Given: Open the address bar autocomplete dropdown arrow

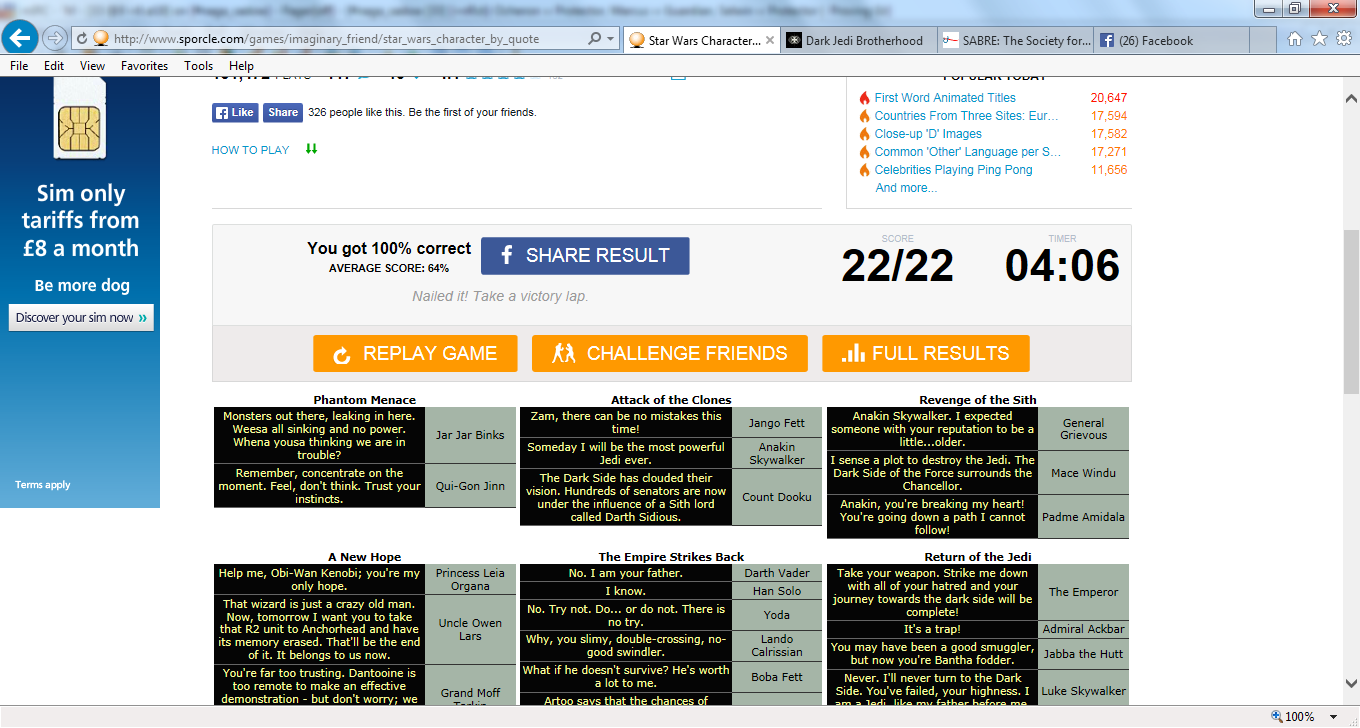Looking at the screenshot, I should [611, 39].
